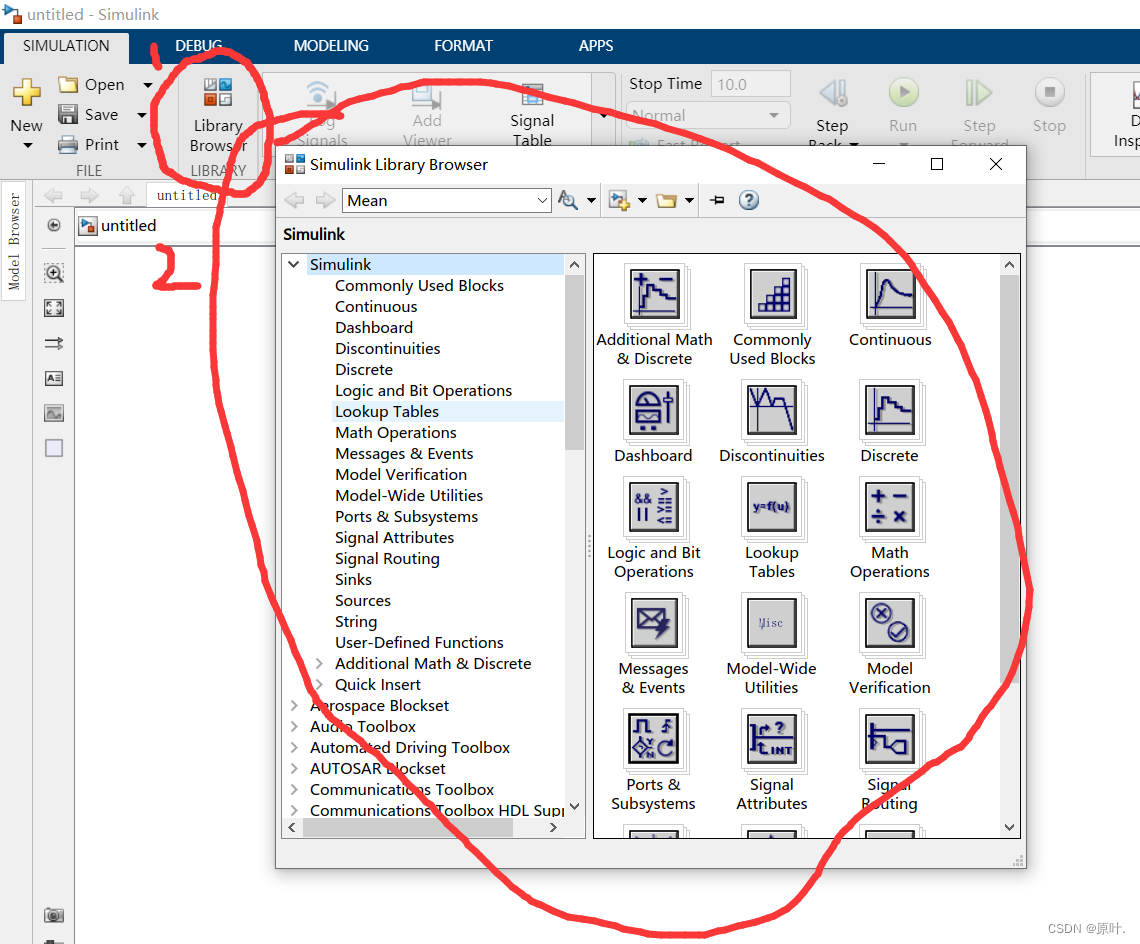Open the Continuous library icon
This screenshot has width=1140, height=944.
tap(891, 294)
